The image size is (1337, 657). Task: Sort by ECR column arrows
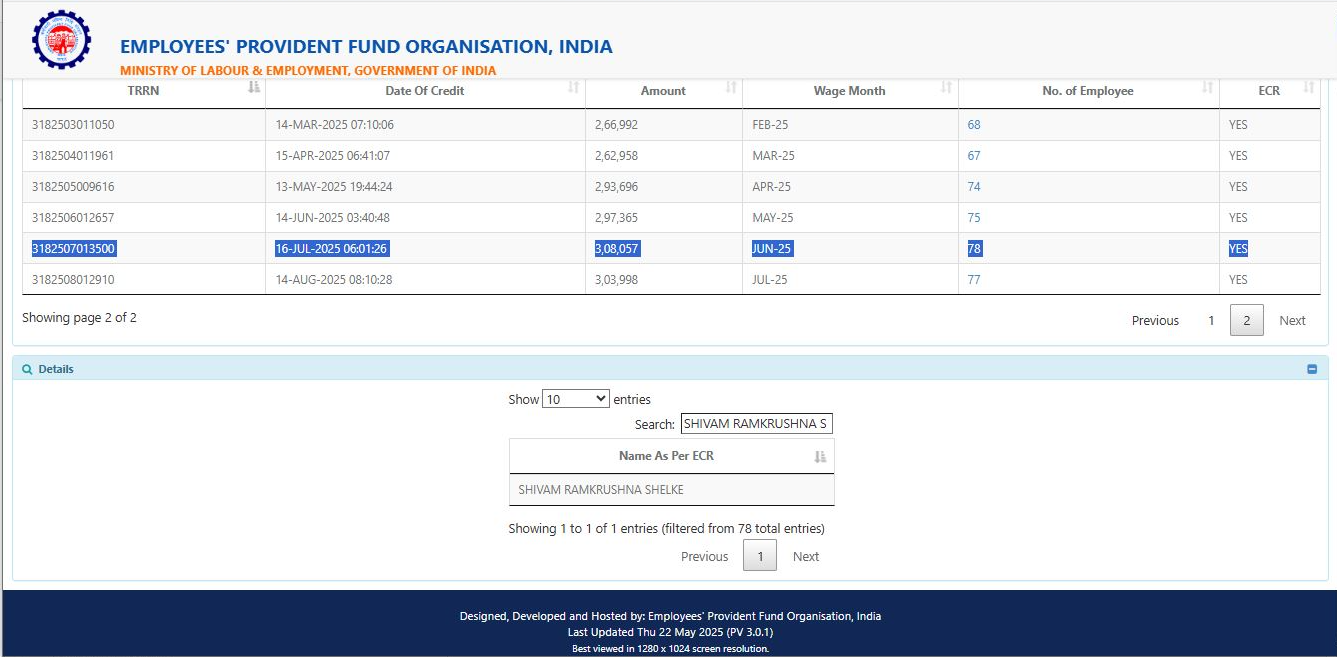click(1308, 88)
